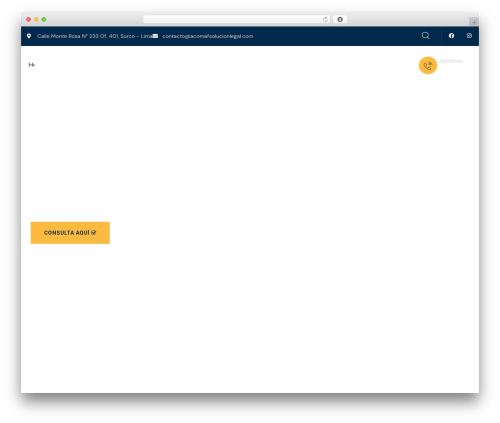Click the location pin icon in top bar
500x423 pixels.
(x=29, y=36)
